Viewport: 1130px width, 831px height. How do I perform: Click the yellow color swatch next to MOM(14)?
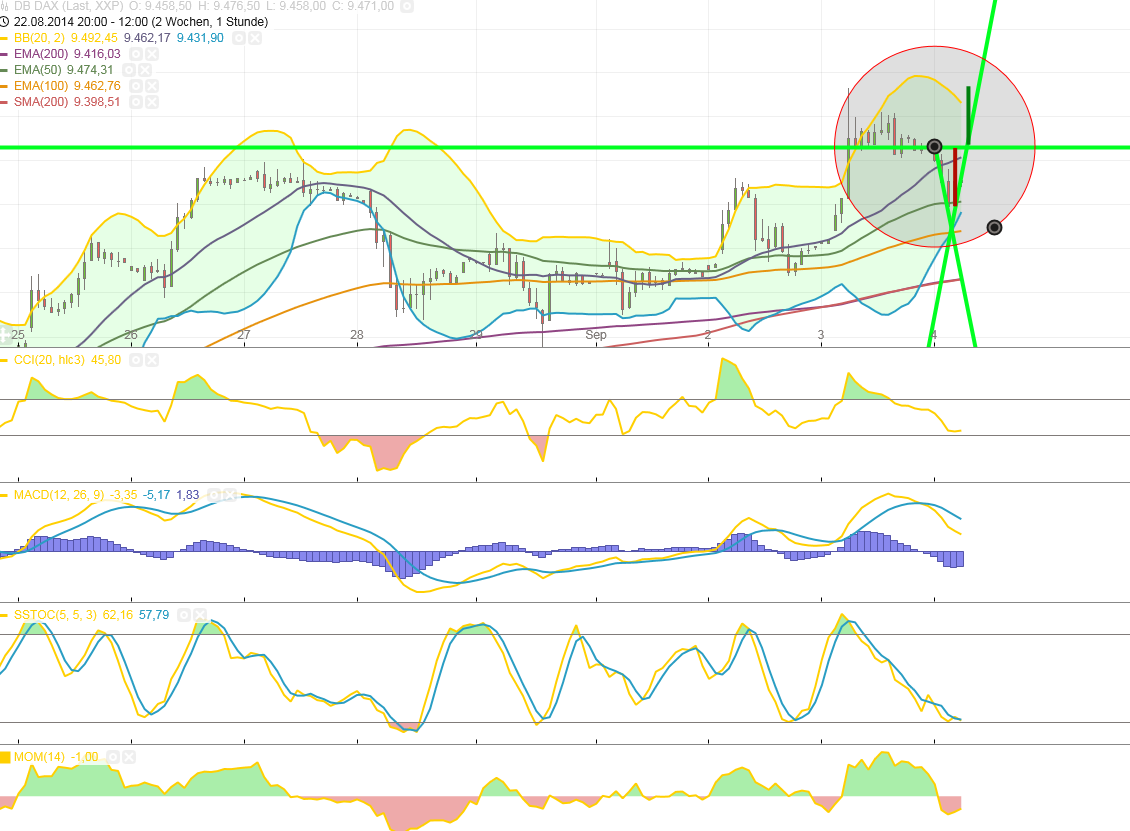(x=6, y=757)
